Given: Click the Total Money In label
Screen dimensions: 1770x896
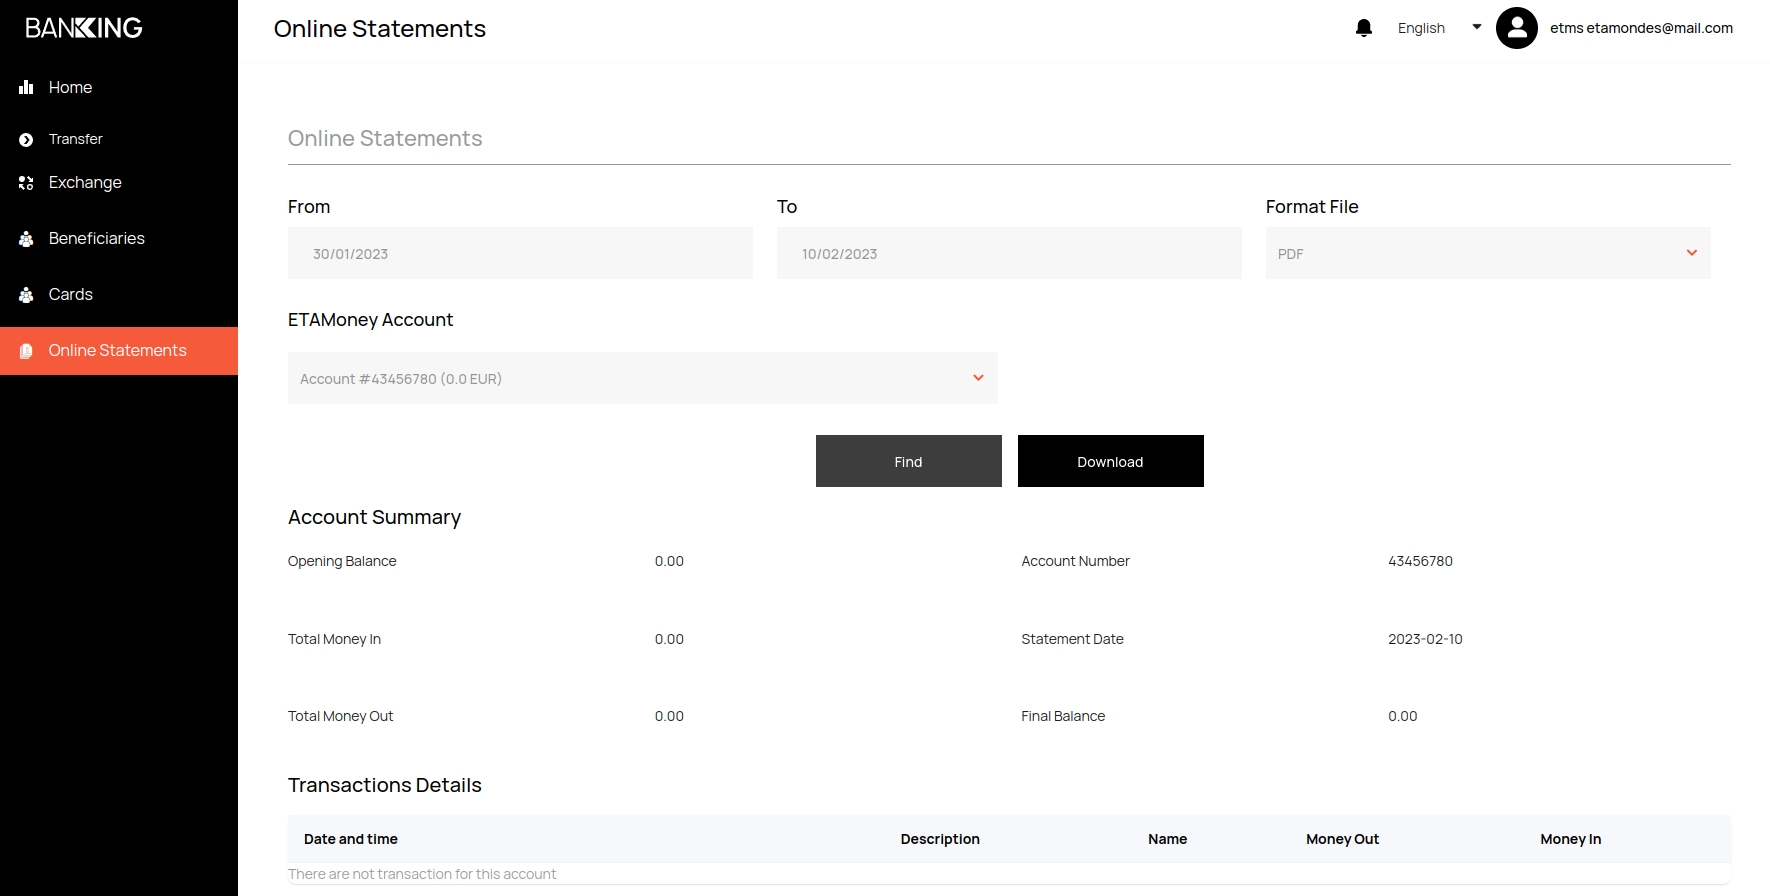Looking at the screenshot, I should [x=334, y=639].
